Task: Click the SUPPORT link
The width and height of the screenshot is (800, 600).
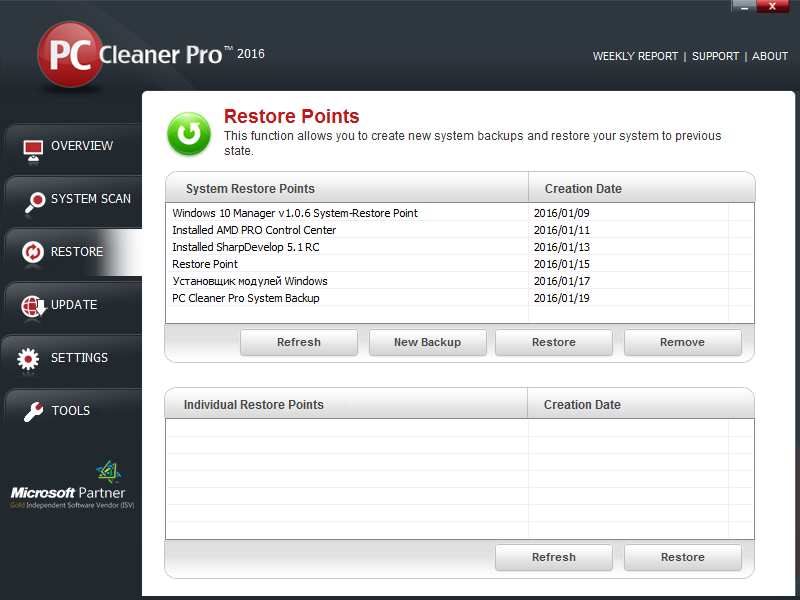Action: pos(715,56)
